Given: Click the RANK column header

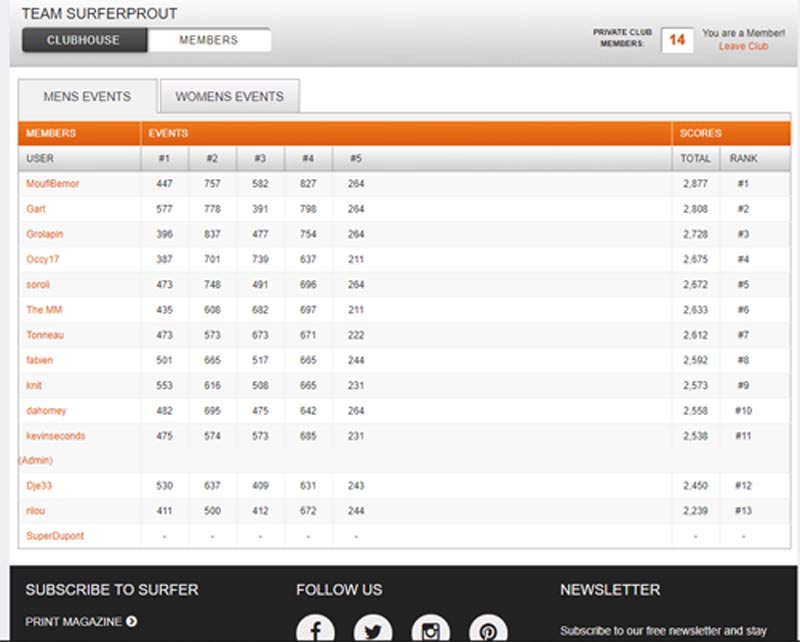Looking at the screenshot, I should [743, 158].
